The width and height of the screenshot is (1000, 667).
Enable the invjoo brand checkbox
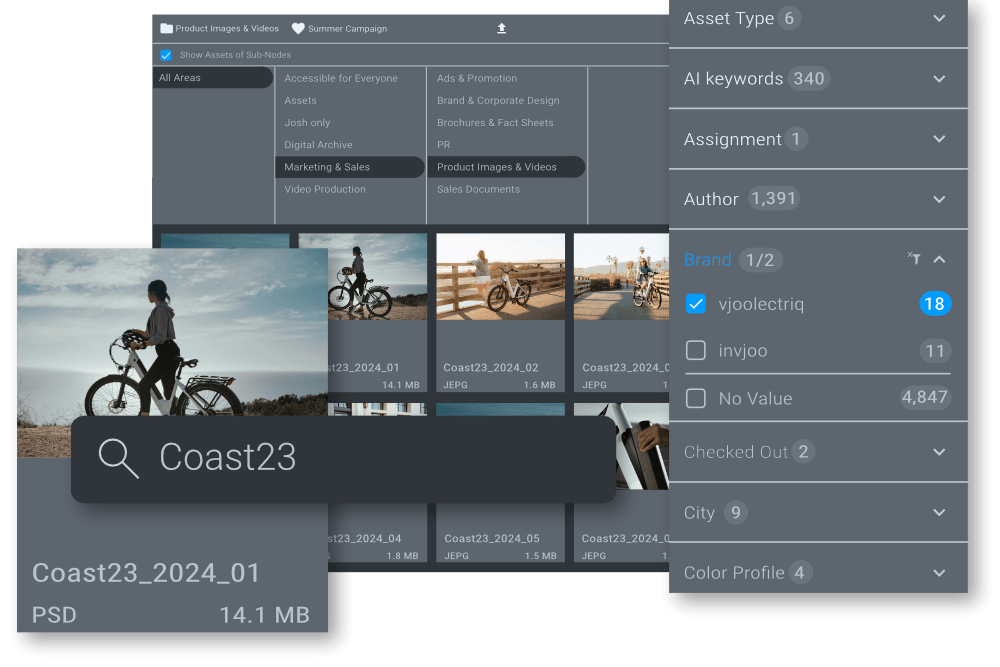(696, 351)
